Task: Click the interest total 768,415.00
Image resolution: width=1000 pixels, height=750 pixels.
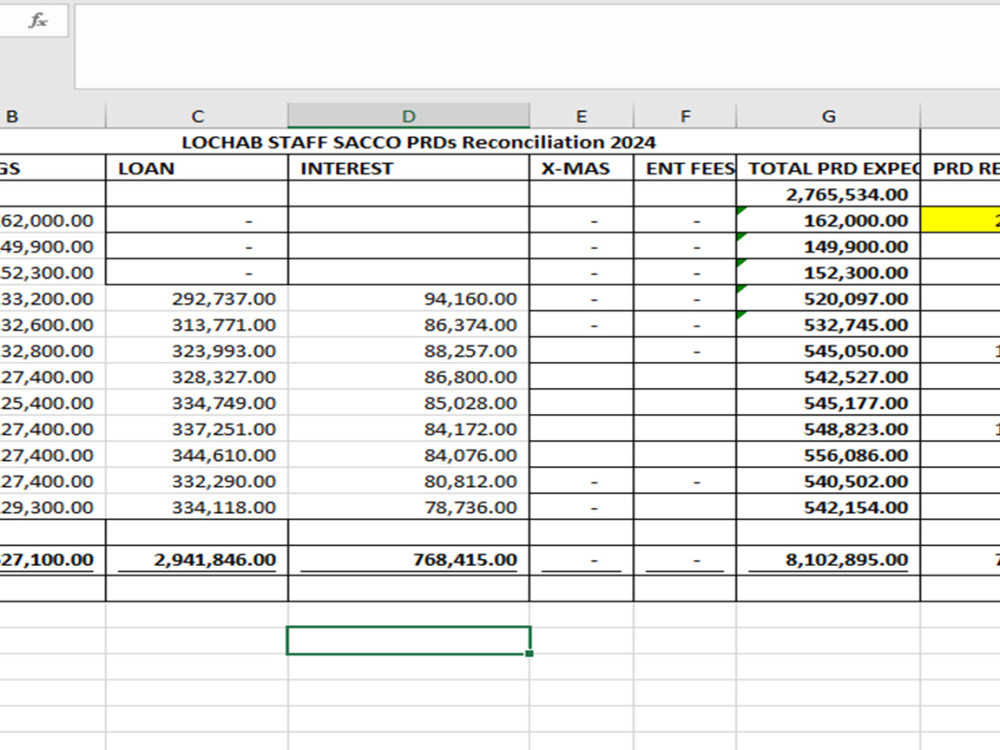Action: tap(409, 559)
